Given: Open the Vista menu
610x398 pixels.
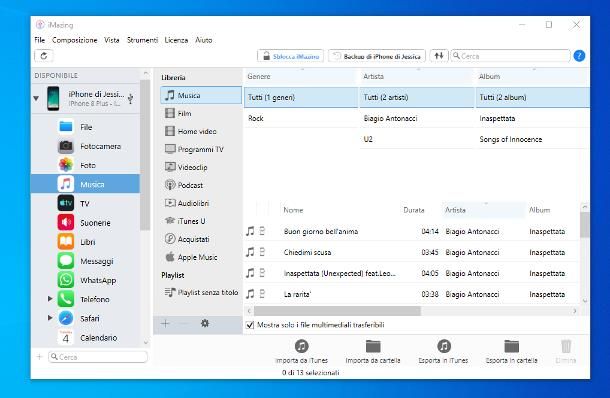Looking at the screenshot, I should (112, 40).
